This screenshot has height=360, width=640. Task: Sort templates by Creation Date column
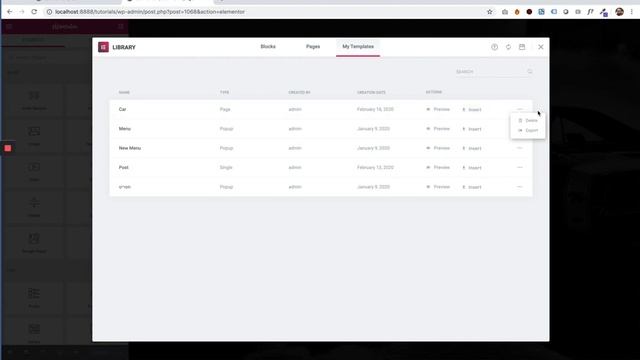(x=371, y=92)
